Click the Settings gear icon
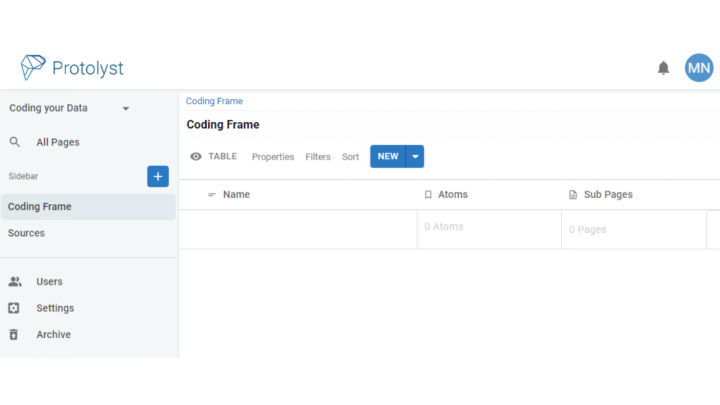Viewport: 720px width, 405px height. point(14,308)
